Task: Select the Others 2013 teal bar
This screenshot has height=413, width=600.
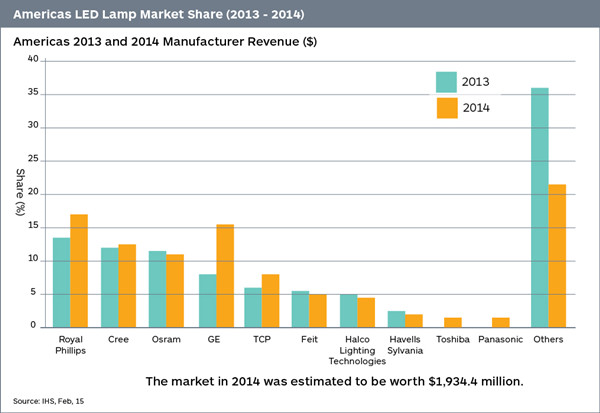Action: (539, 207)
